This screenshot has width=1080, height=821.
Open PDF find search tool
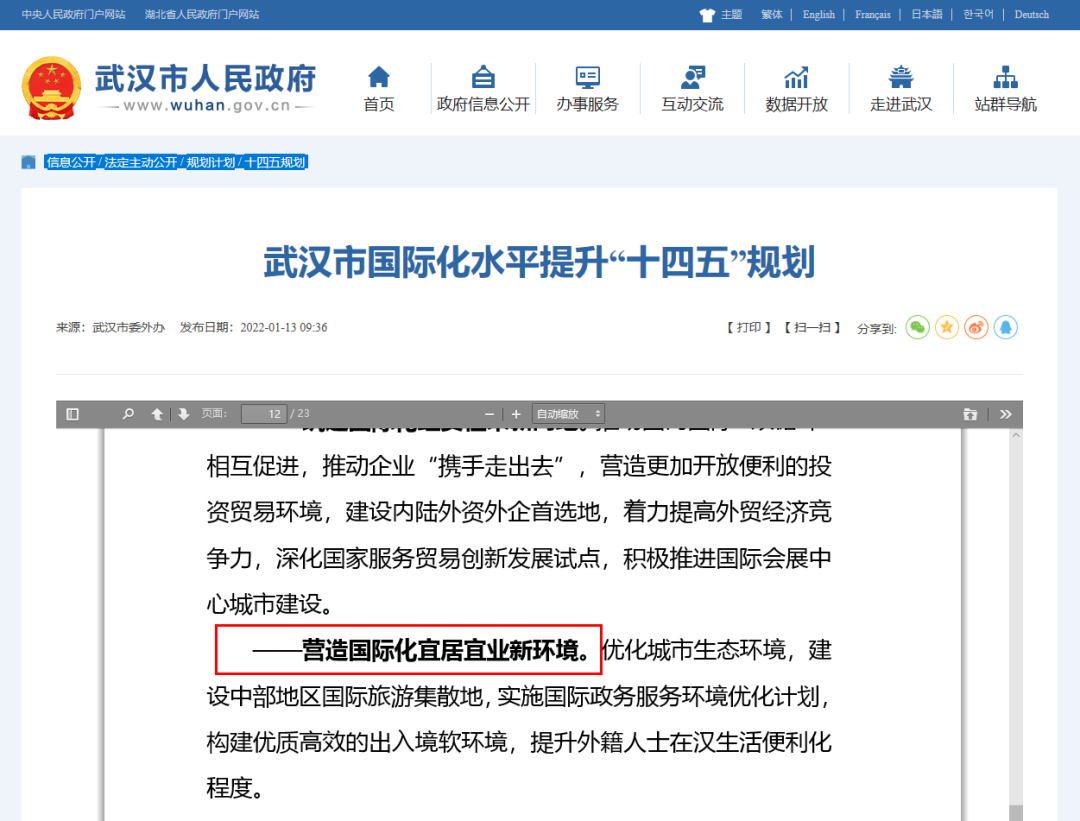[128, 414]
